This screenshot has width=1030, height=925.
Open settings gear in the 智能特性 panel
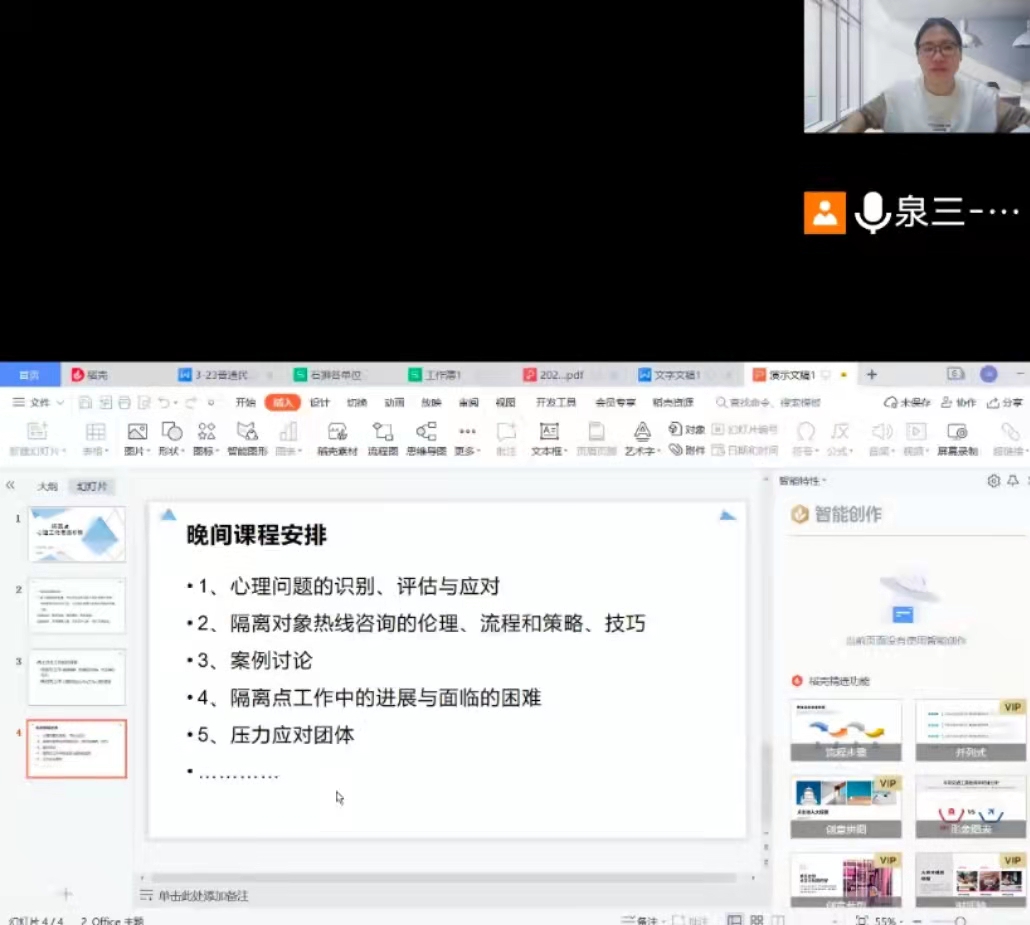pyautogui.click(x=993, y=481)
